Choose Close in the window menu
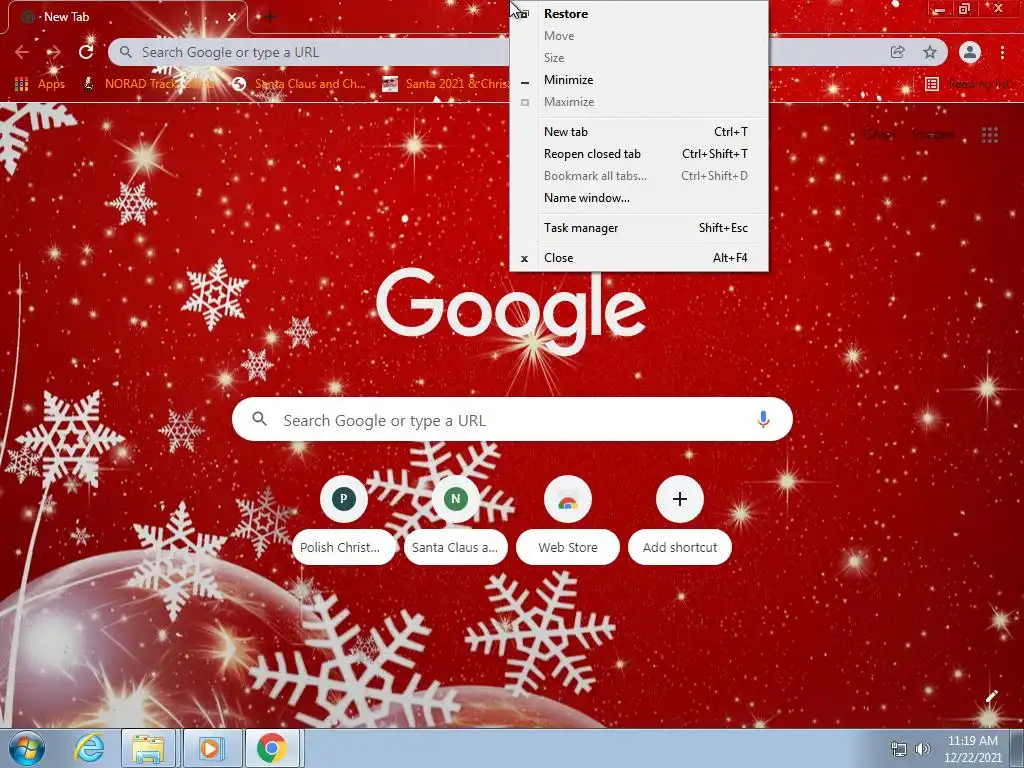The height and width of the screenshot is (768, 1024). (x=639, y=258)
